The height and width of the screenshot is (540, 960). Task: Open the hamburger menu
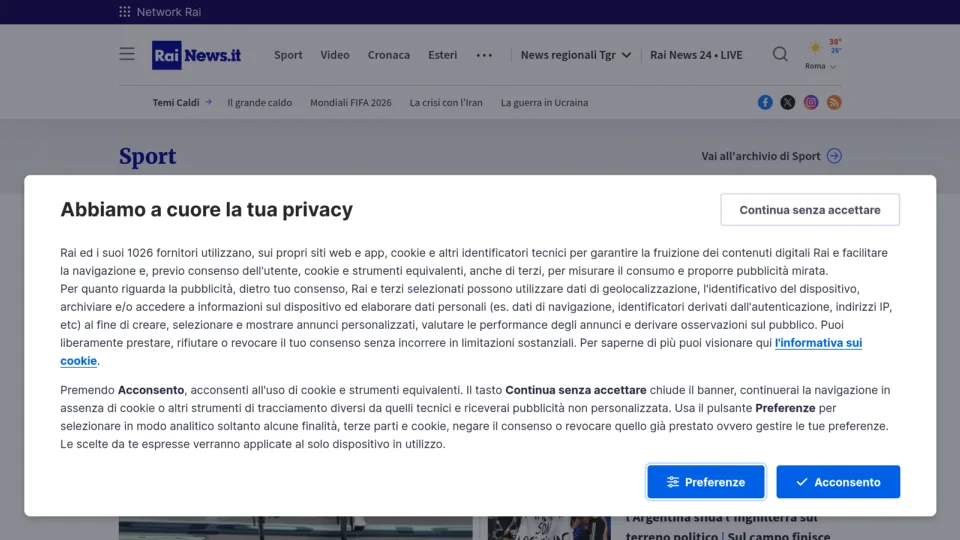127,54
